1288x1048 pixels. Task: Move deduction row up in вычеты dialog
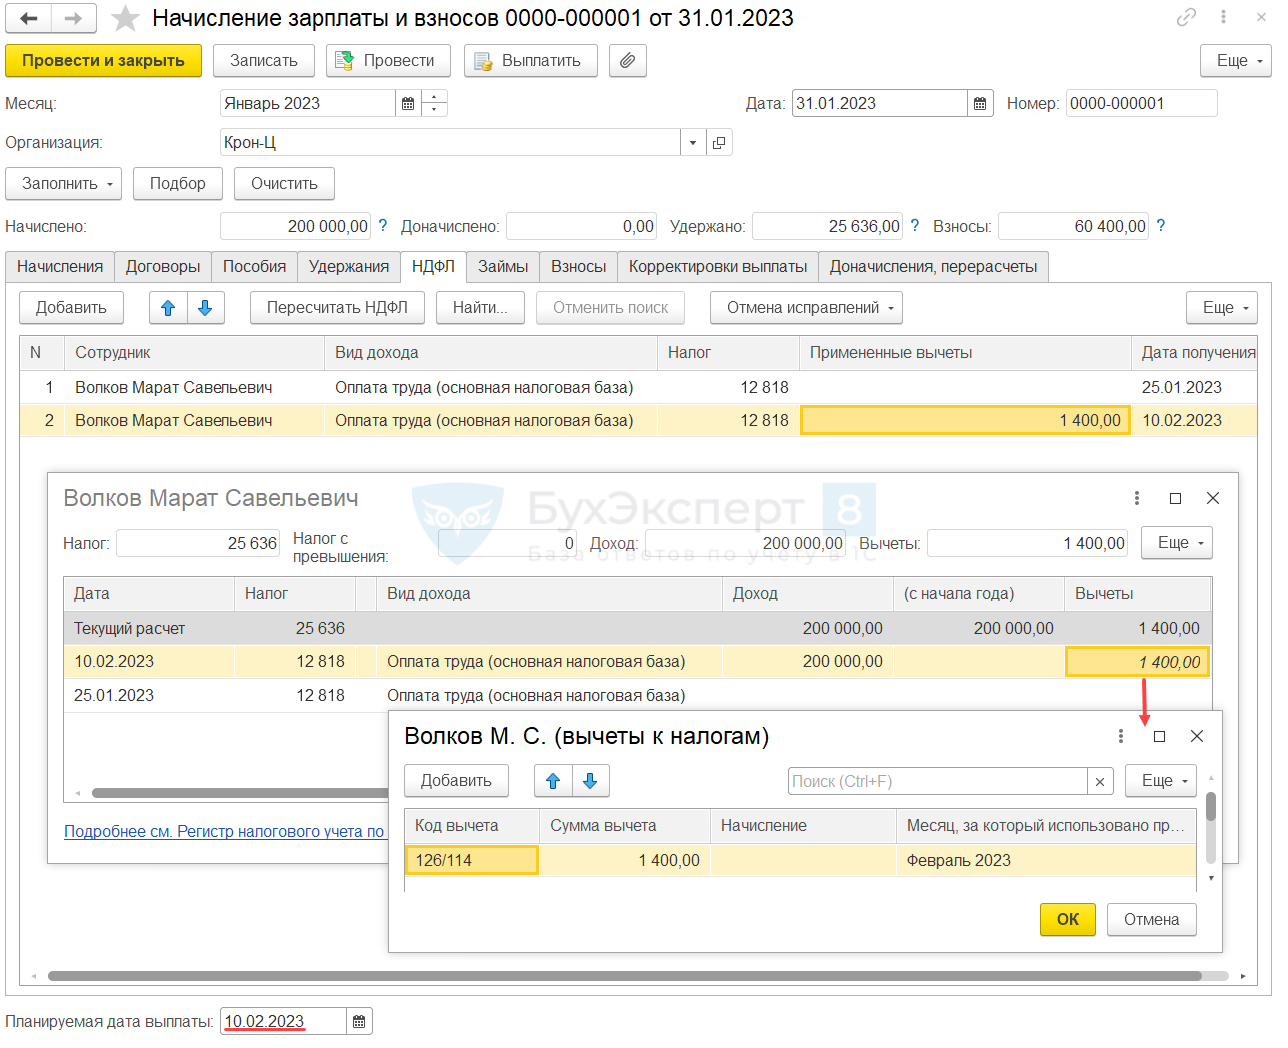click(553, 781)
